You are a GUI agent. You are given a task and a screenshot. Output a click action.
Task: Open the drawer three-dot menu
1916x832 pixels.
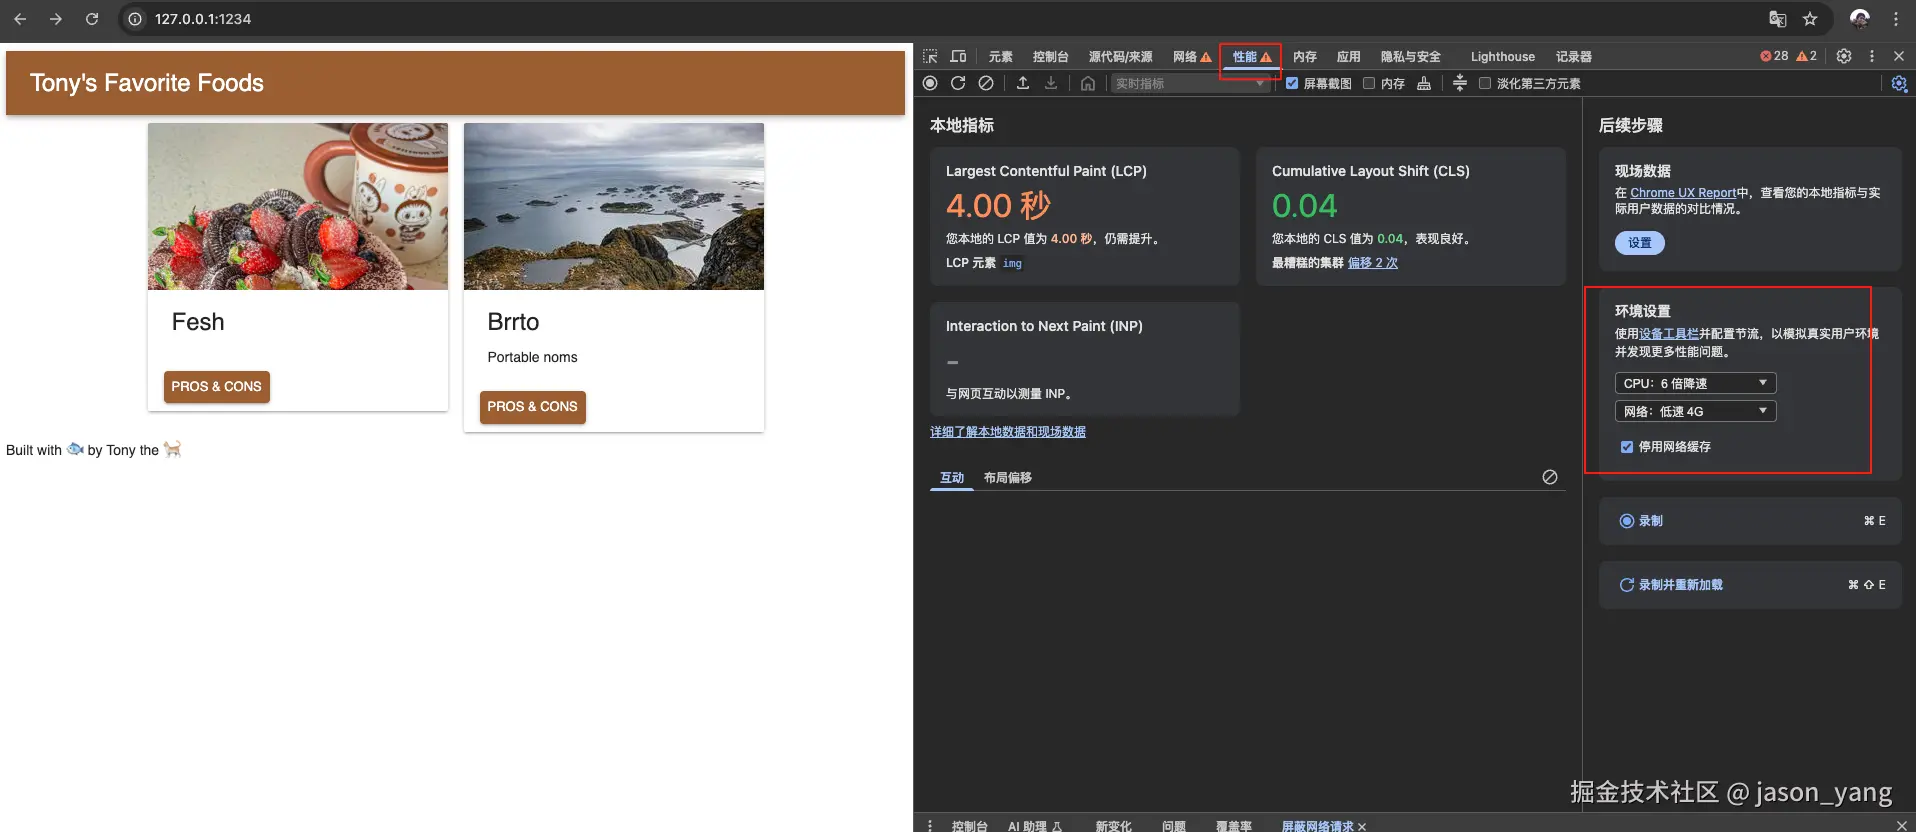[930, 826]
